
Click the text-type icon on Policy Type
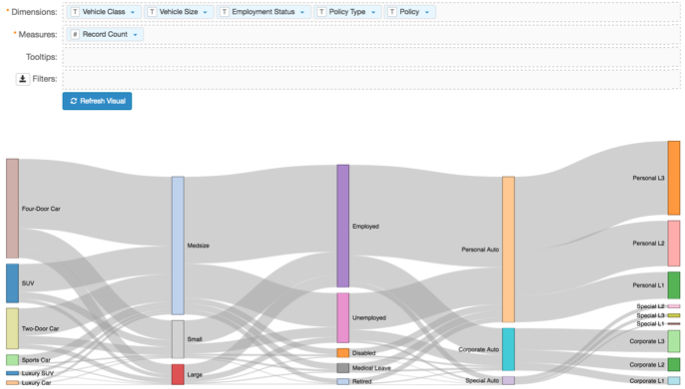pyautogui.click(x=322, y=12)
